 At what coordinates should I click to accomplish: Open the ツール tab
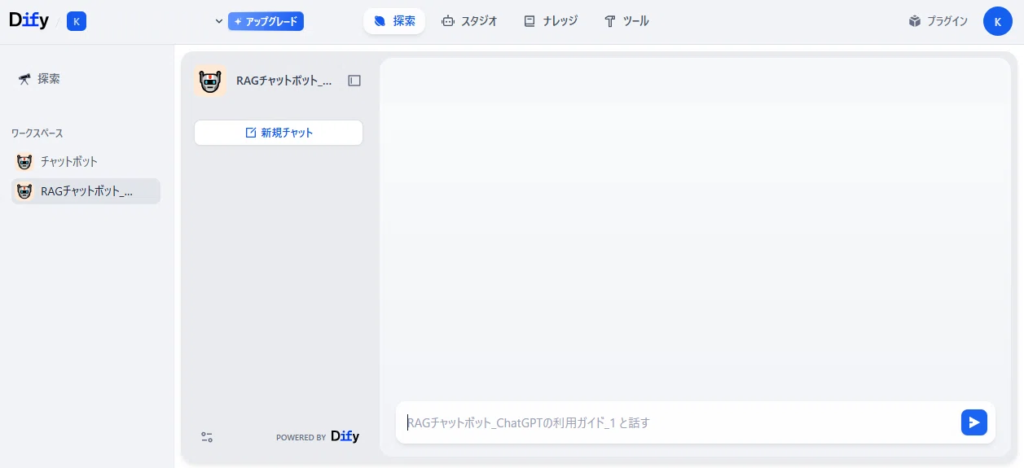coord(626,22)
